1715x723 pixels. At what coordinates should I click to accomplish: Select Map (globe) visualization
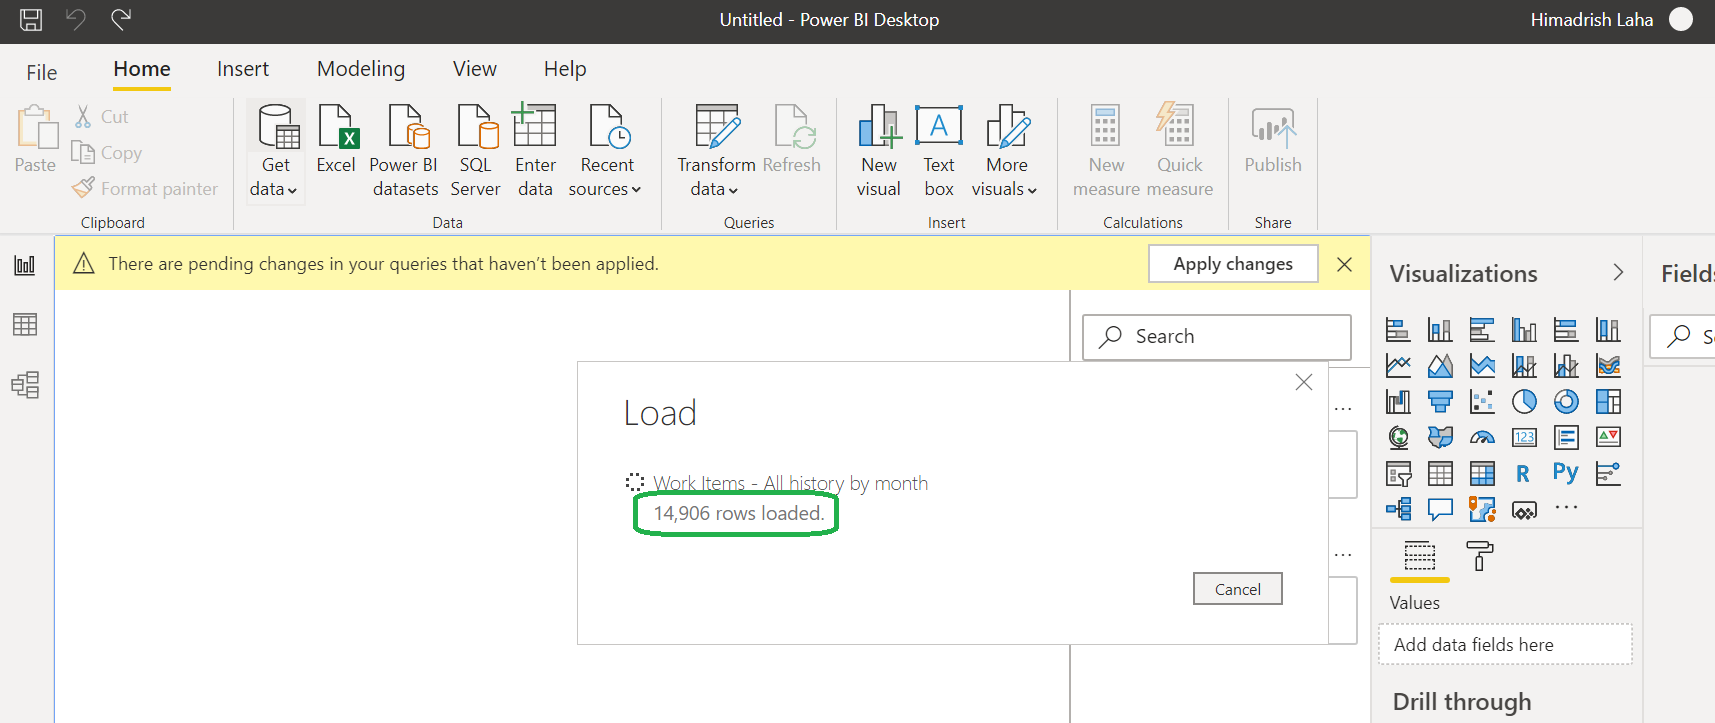[x=1398, y=437]
